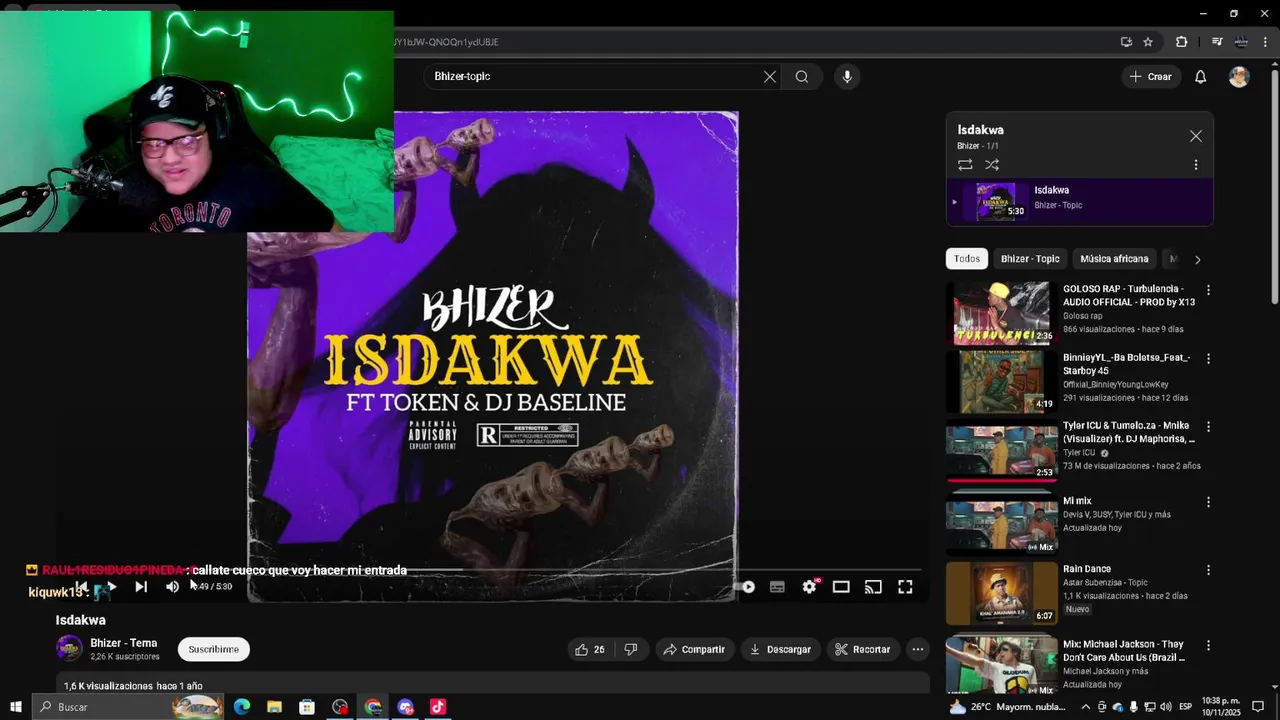Open the BinnieyYL Ba Boletse video title
1280x720 pixels.
[x=1126, y=364]
